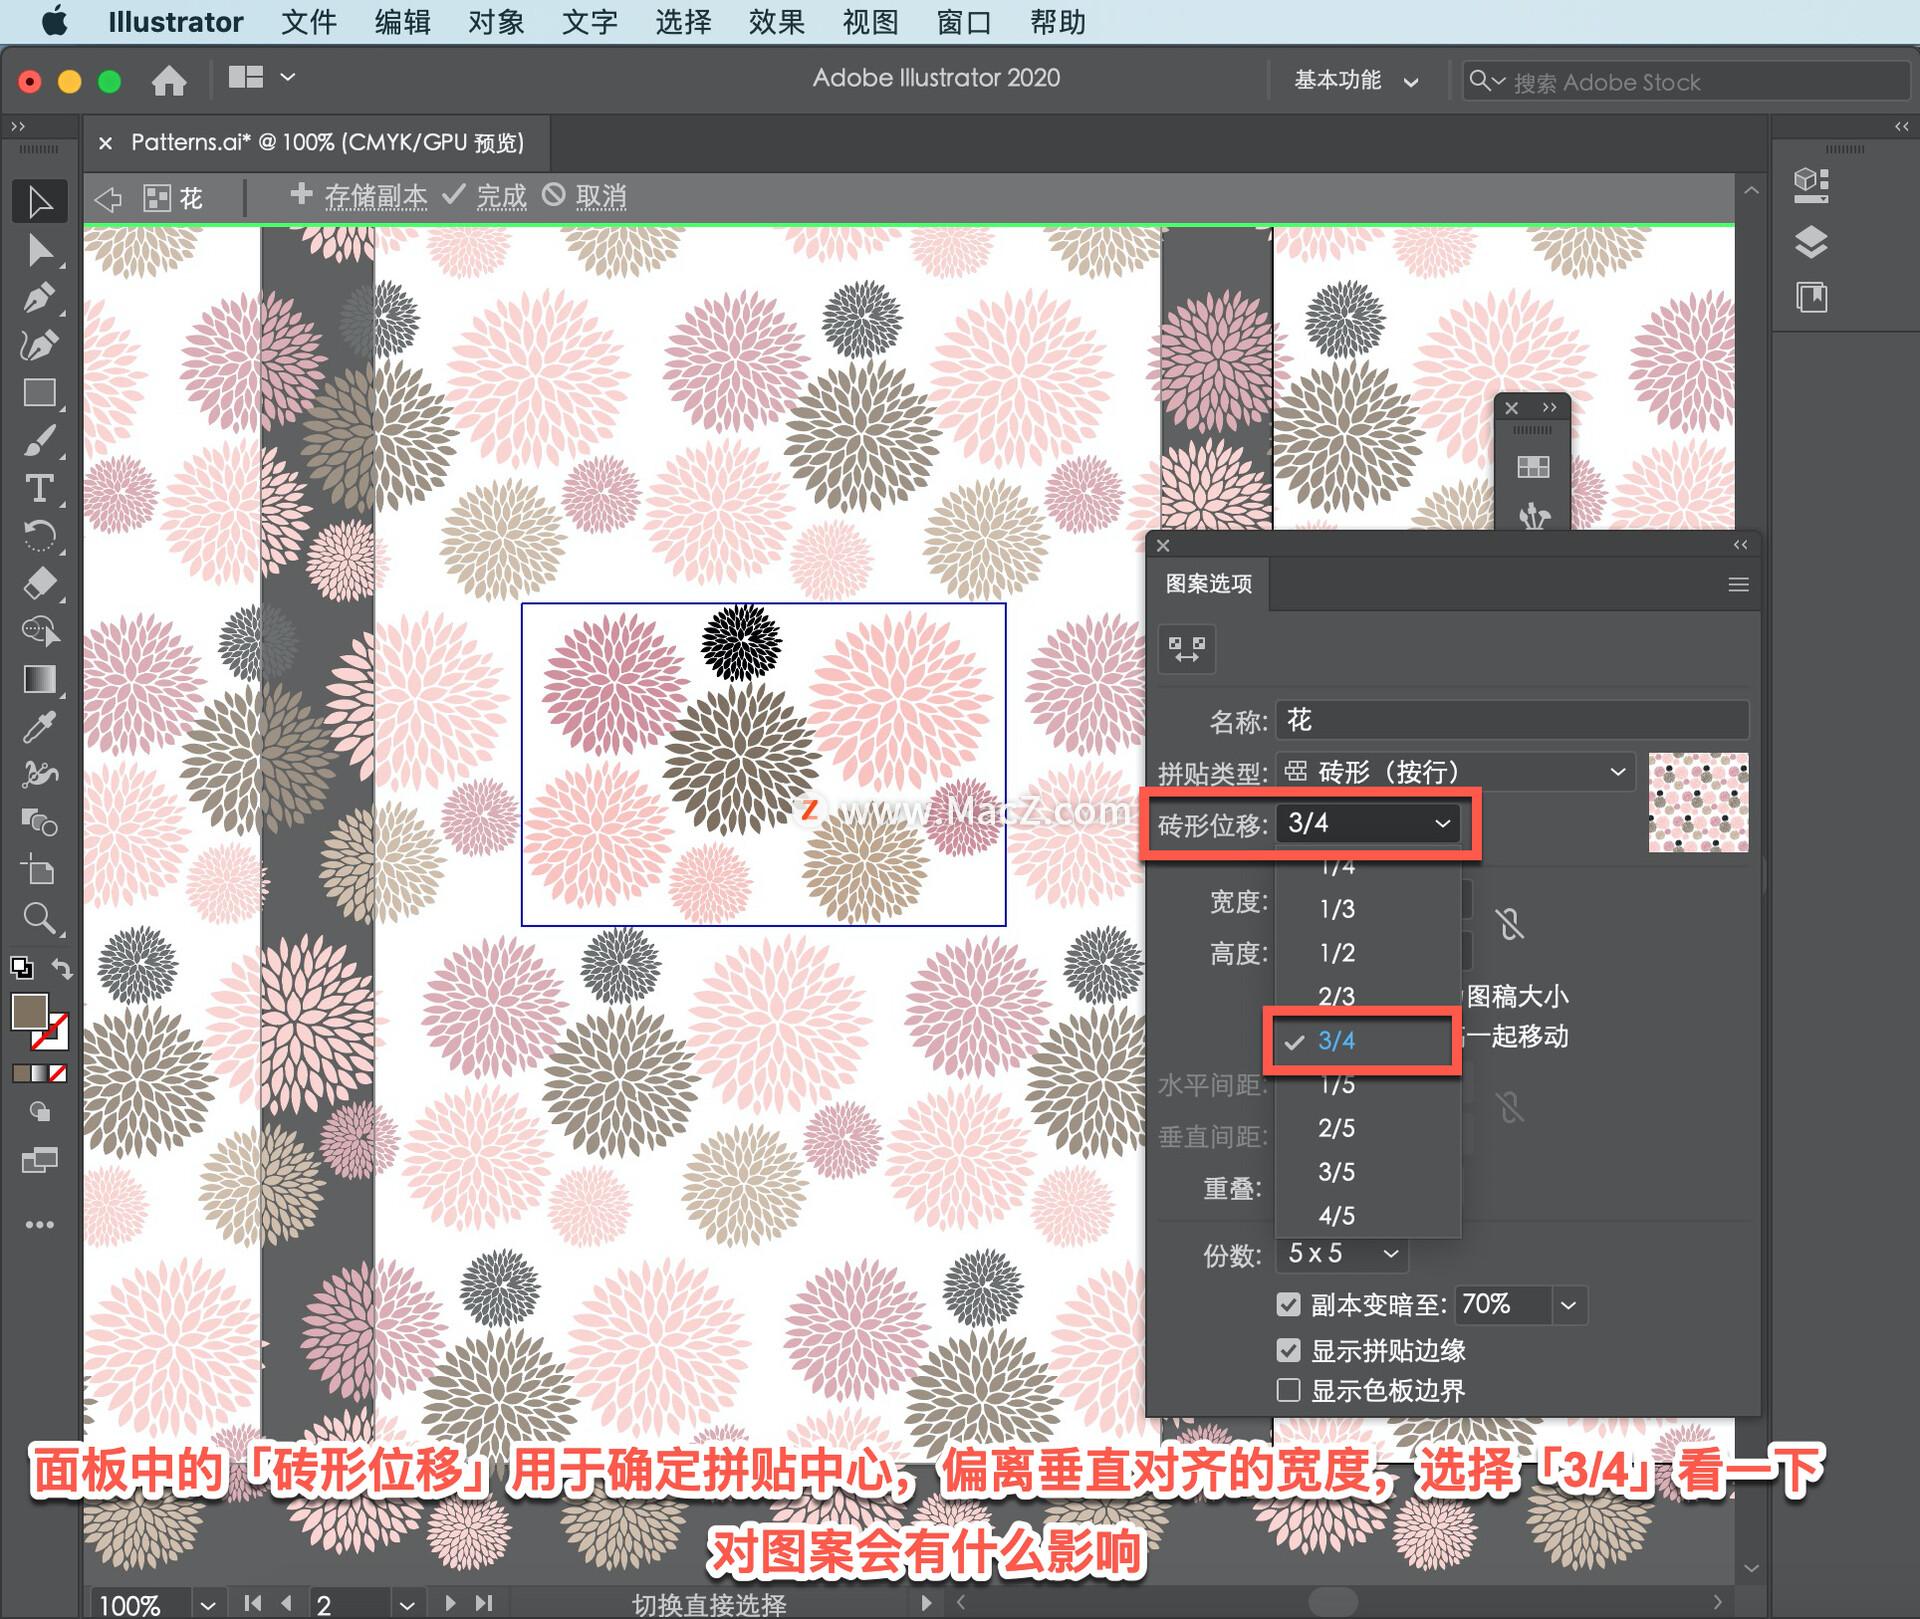Select the Type tool
1920x1619 pixels.
[x=40, y=488]
